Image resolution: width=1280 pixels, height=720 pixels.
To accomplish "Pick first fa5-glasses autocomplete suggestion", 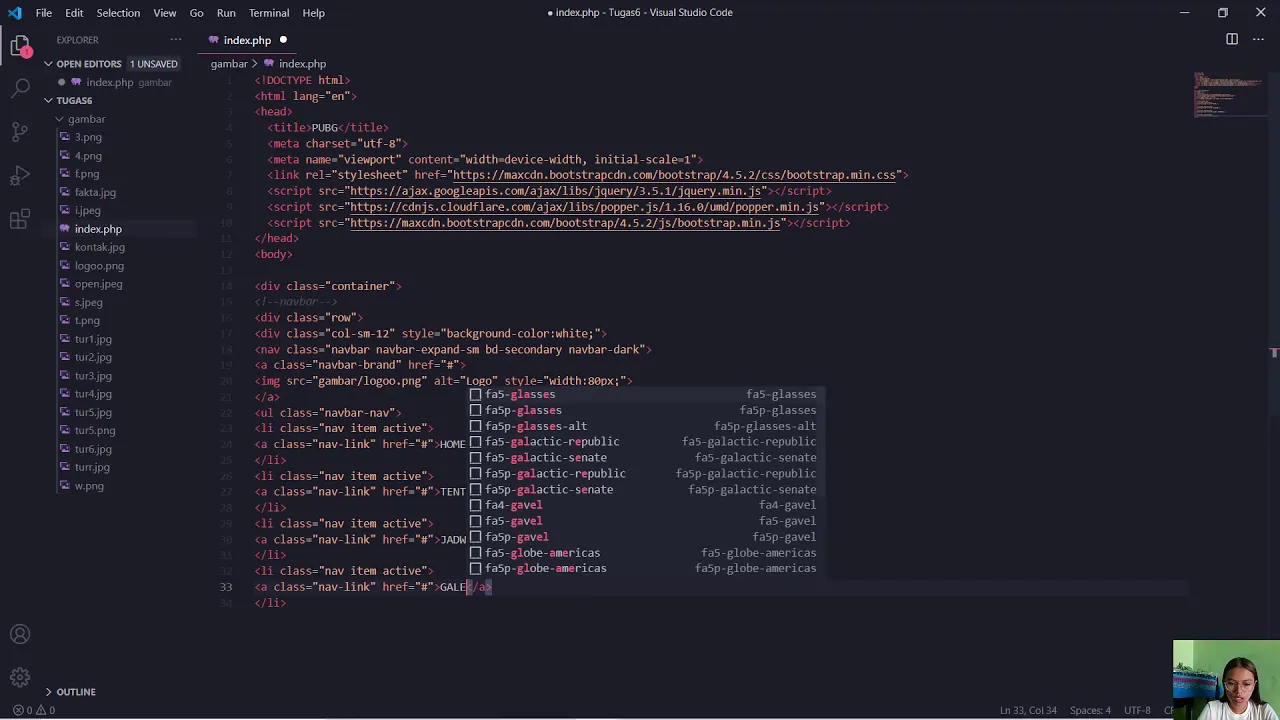I will pyautogui.click(x=645, y=394).
